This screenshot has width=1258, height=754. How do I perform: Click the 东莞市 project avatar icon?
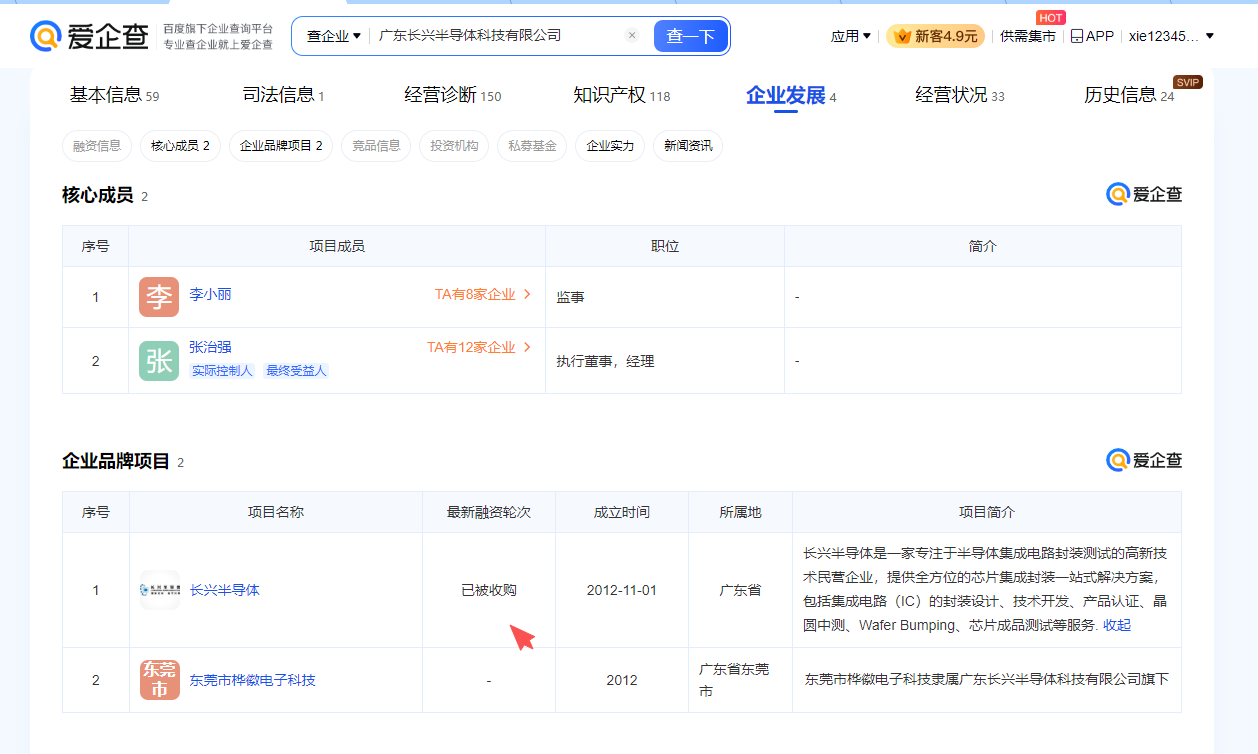(x=159, y=680)
